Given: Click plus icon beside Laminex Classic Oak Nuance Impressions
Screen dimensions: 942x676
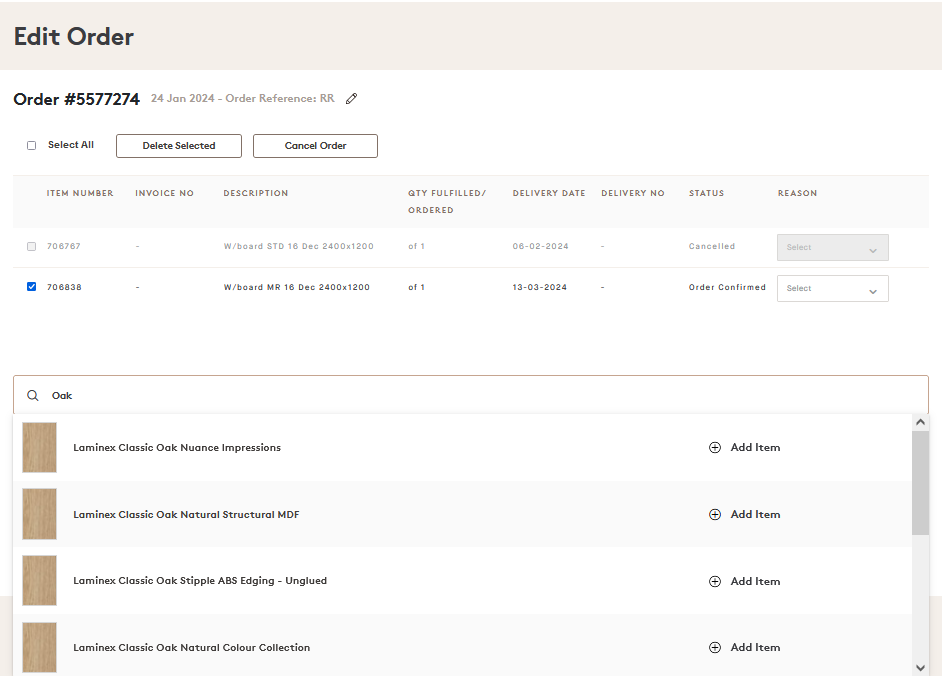Looking at the screenshot, I should click(715, 447).
